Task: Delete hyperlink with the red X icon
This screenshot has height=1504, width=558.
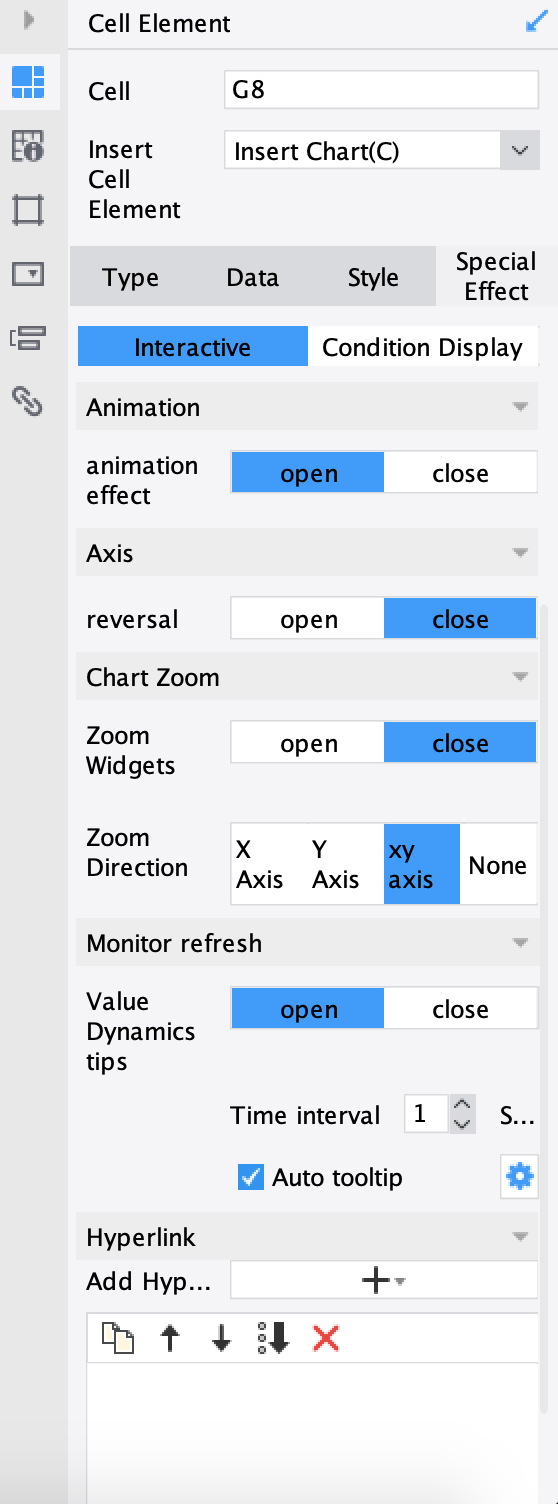Action: (326, 1338)
